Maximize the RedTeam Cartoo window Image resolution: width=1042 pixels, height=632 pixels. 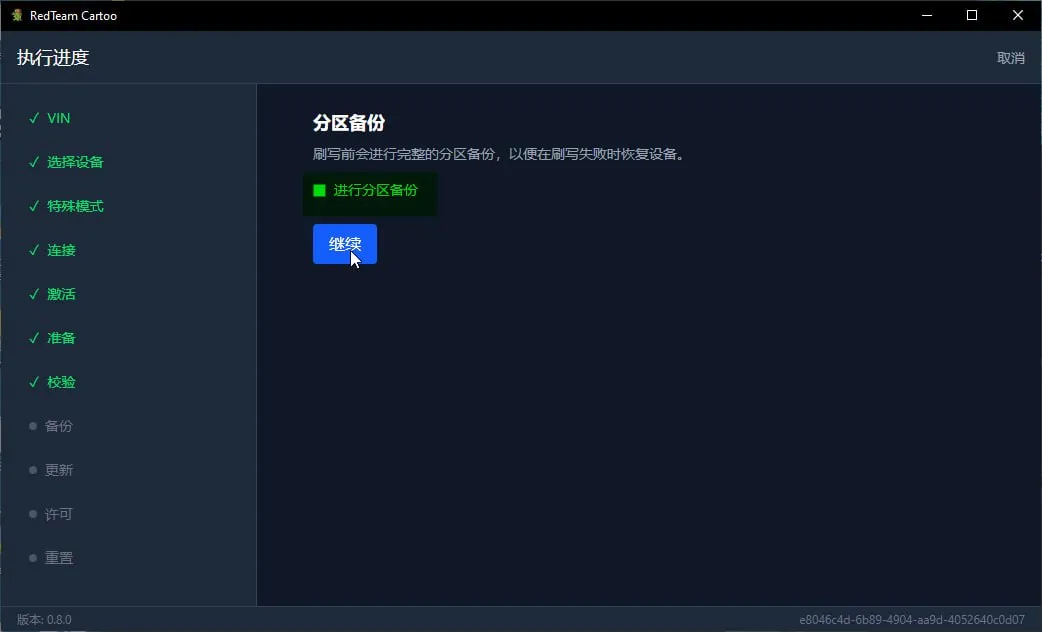tap(972, 15)
